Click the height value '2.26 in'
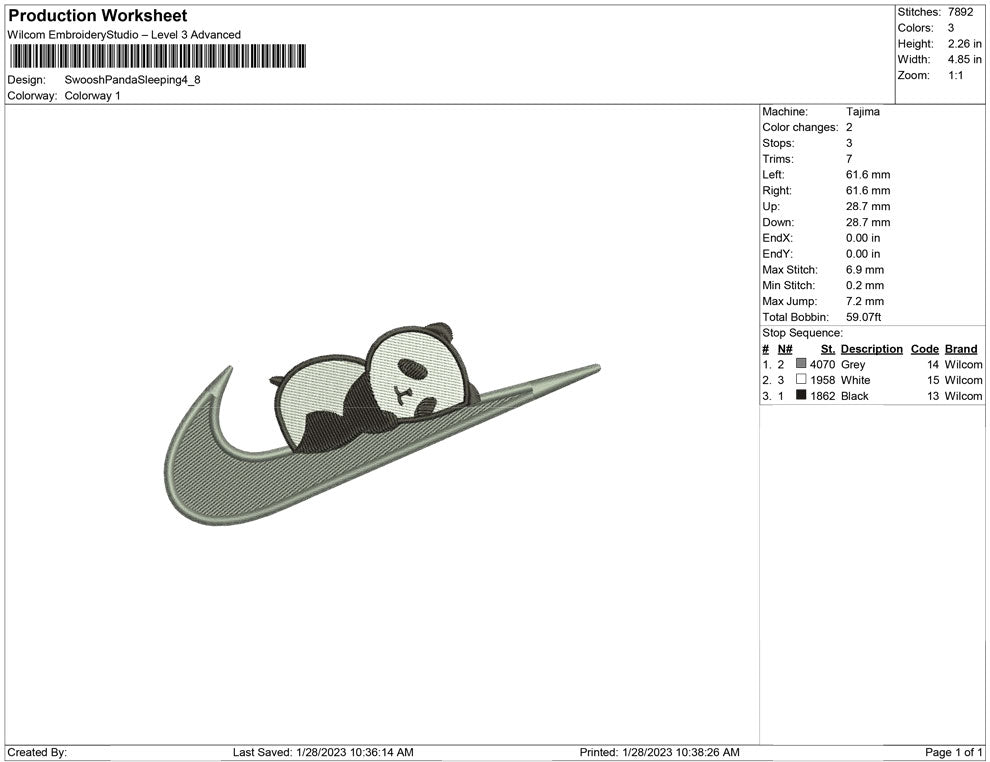The image size is (990, 762). click(x=965, y=44)
